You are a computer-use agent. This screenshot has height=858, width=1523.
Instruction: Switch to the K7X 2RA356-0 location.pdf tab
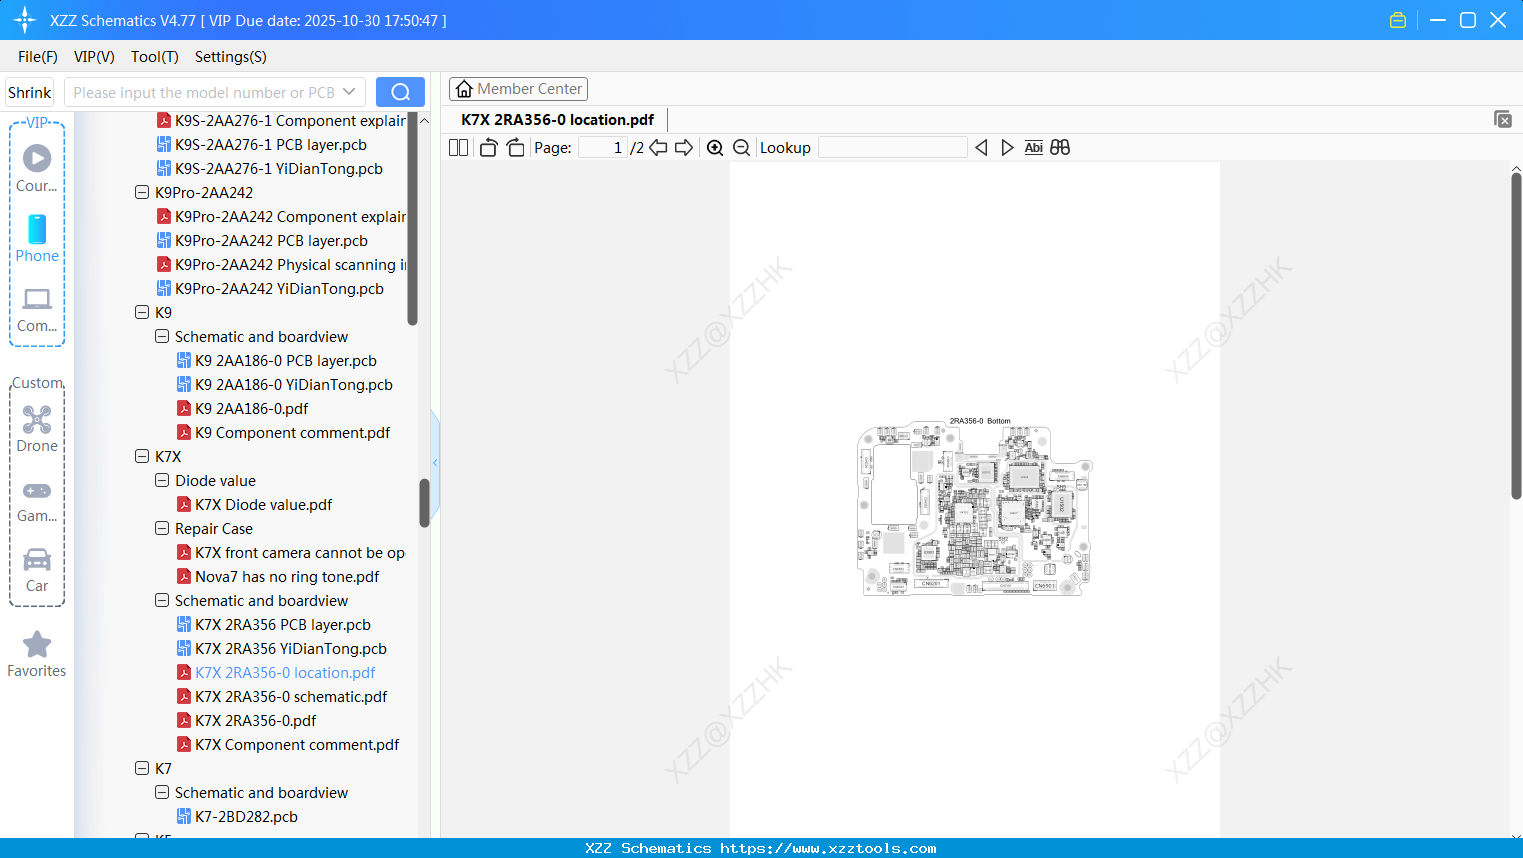point(556,119)
